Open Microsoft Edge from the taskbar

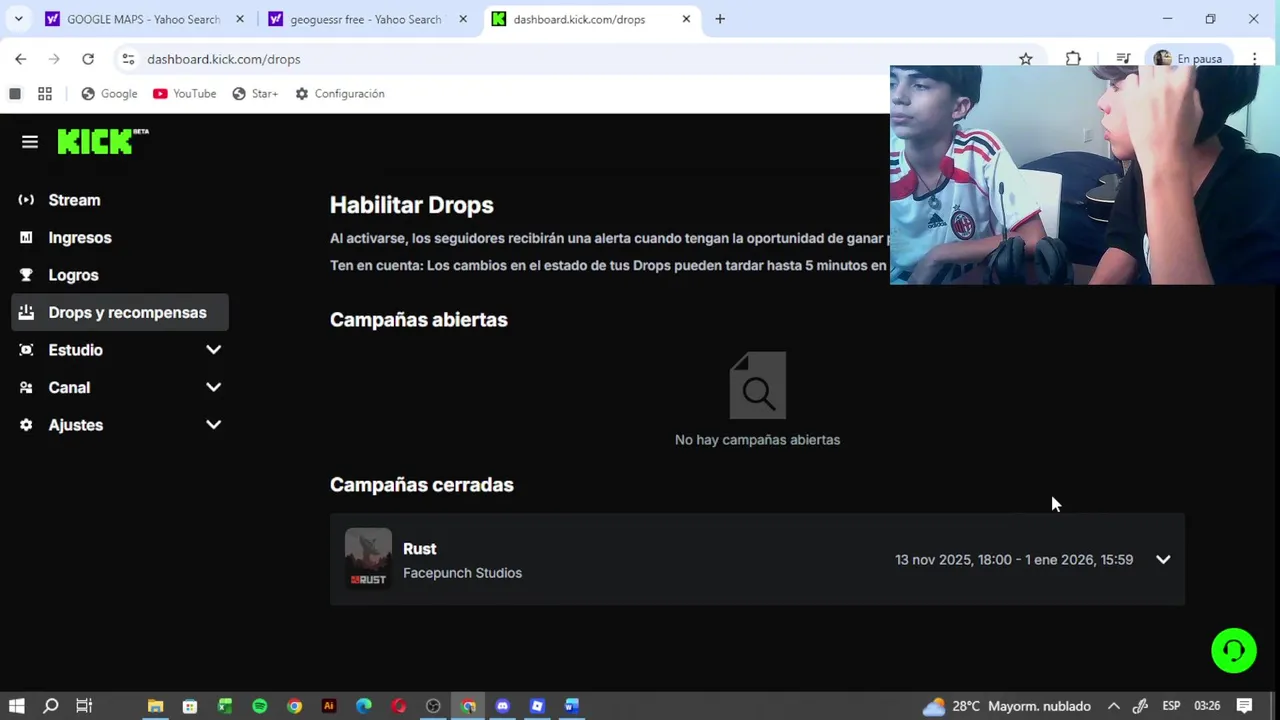pos(364,706)
